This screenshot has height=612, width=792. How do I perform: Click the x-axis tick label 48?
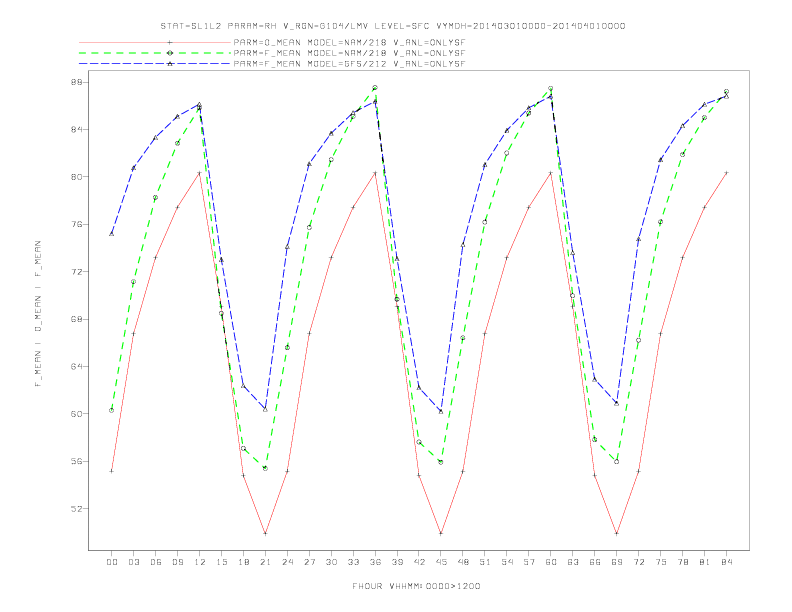(463, 562)
